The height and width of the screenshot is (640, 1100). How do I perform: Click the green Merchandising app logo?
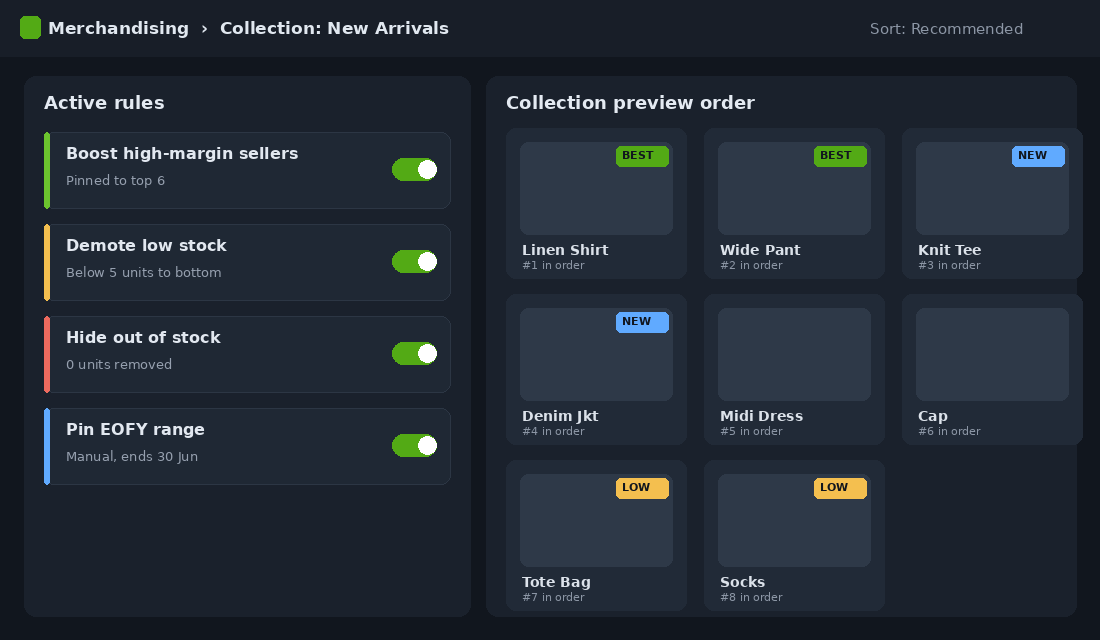30,28
